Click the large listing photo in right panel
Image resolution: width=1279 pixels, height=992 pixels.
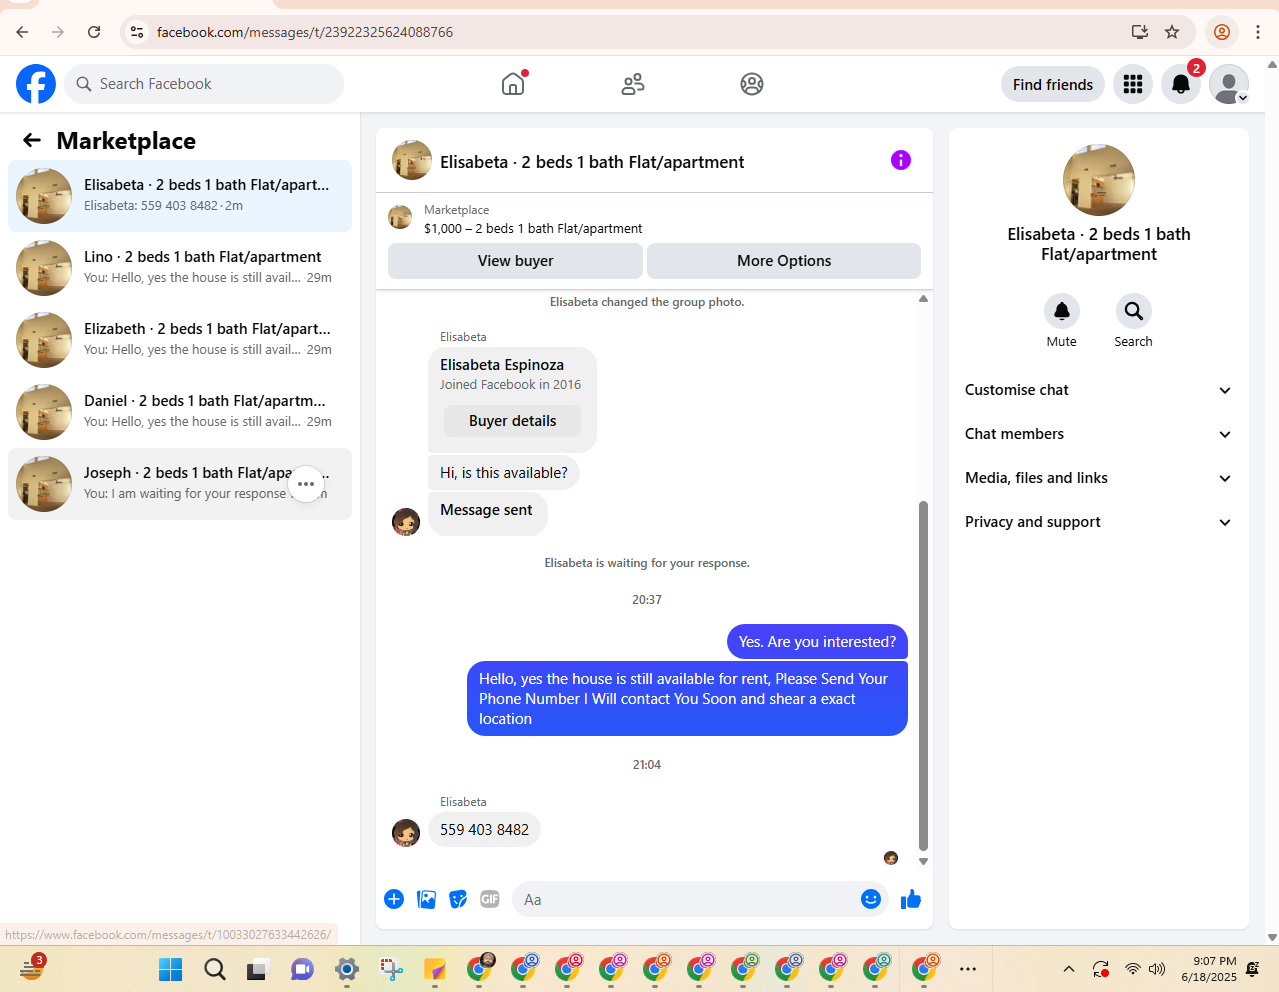pos(1099,180)
